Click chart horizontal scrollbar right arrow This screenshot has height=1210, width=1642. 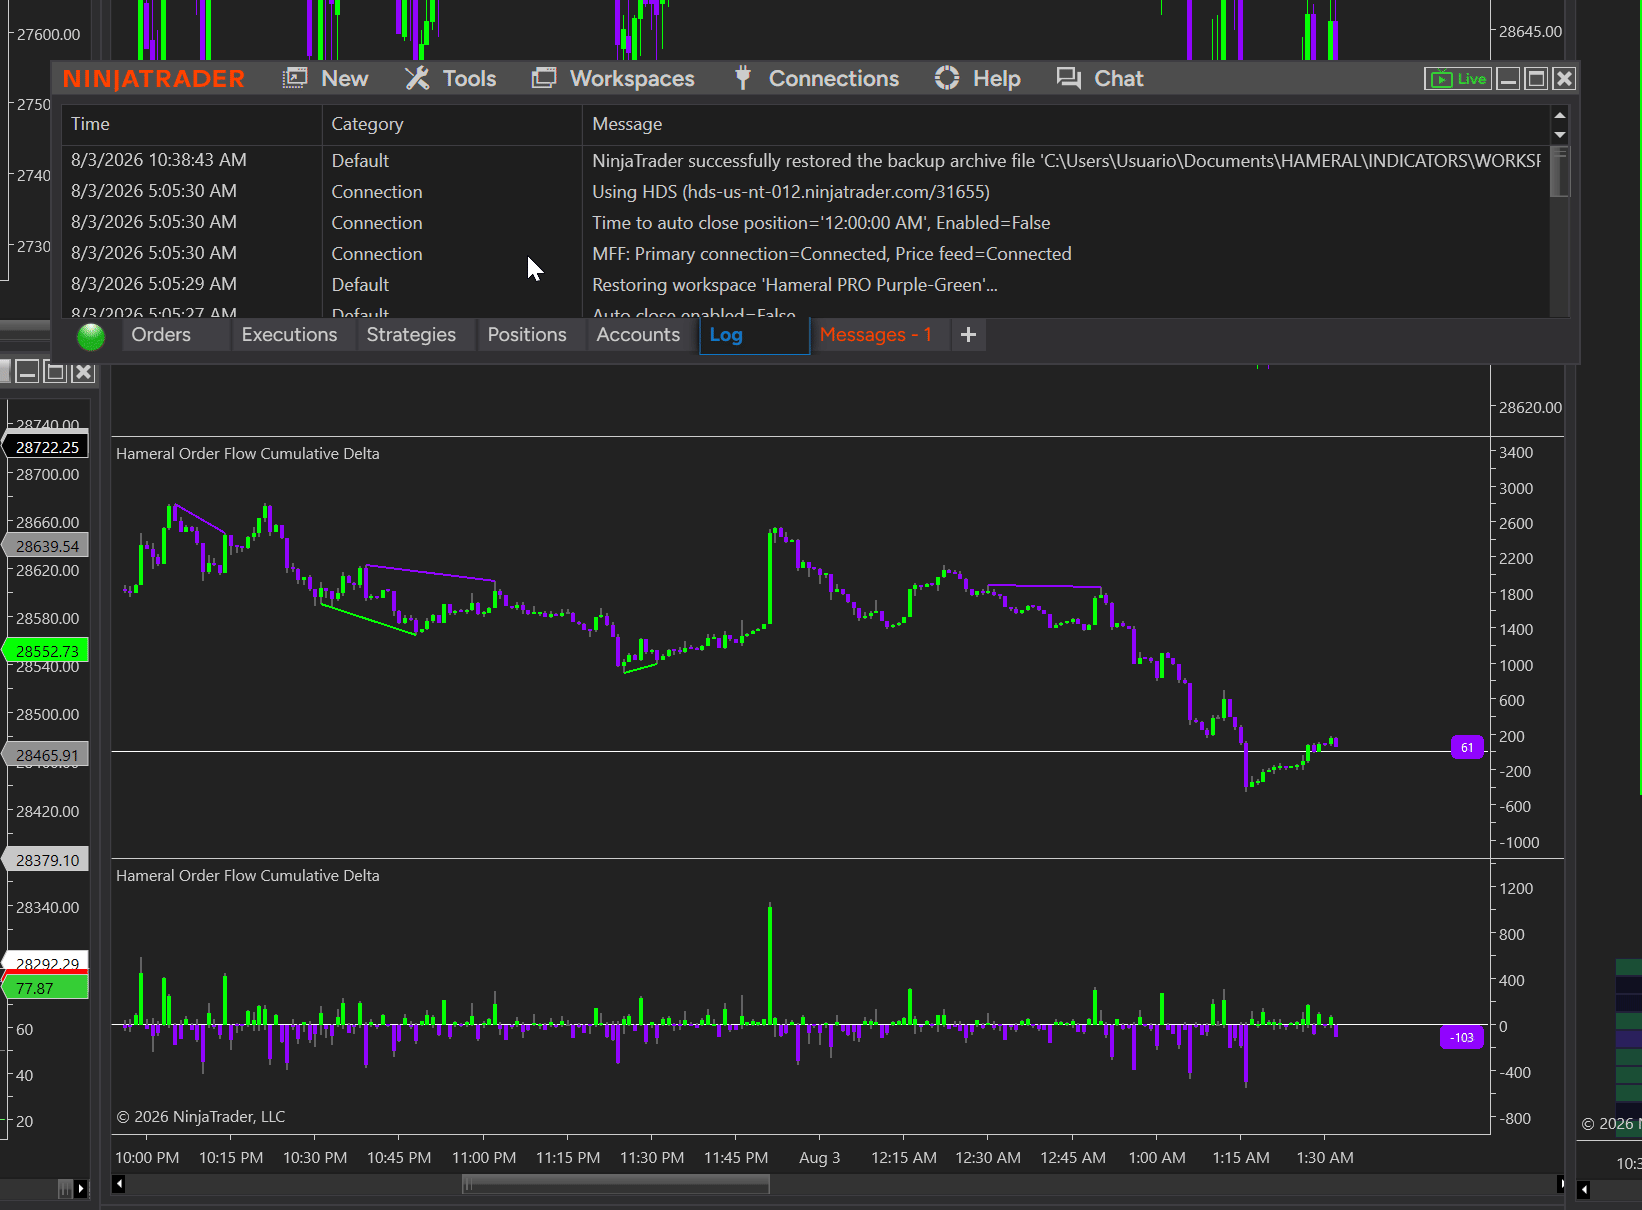pos(1561,1185)
